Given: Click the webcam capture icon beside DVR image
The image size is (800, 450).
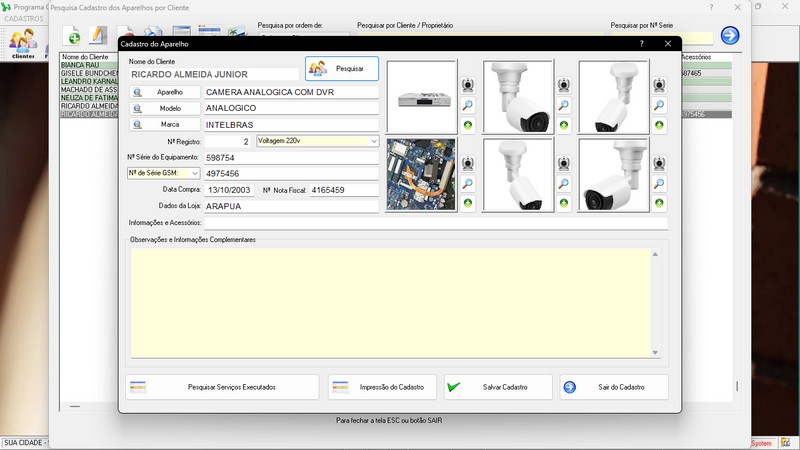Looking at the screenshot, I should [467, 85].
